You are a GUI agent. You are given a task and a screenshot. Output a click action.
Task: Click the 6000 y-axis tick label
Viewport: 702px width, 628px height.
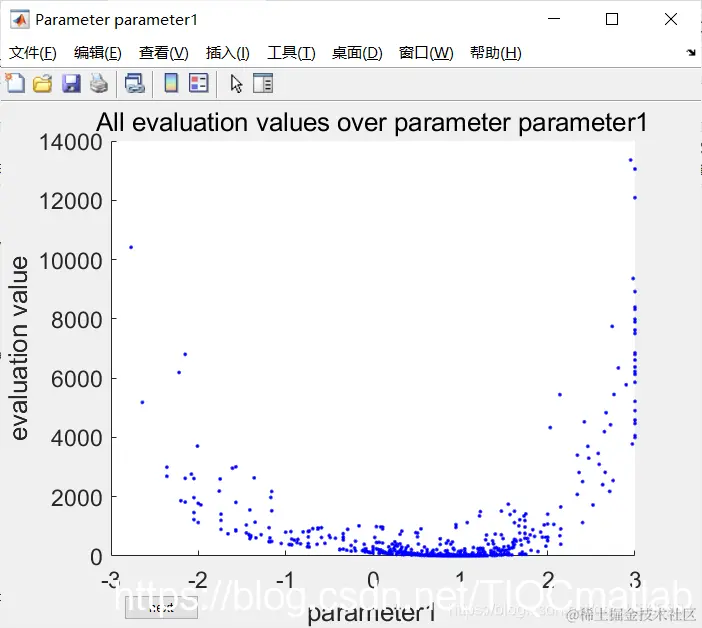(77, 379)
